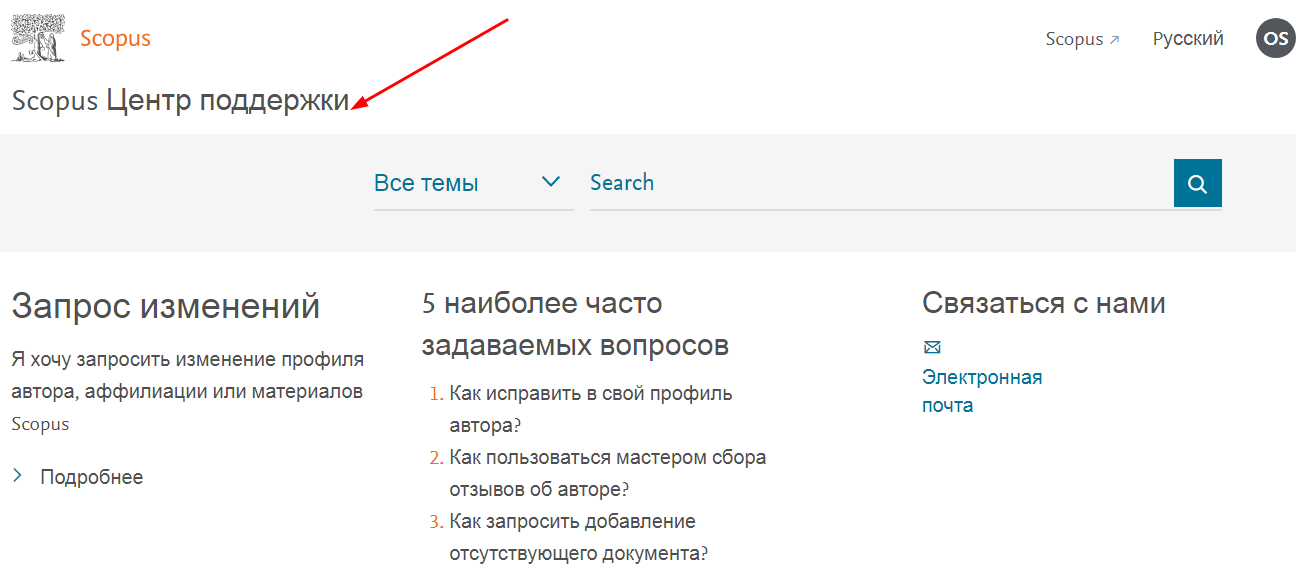Click the Elsevier tree logo
Viewport: 1296px width, 573px height.
38,40
